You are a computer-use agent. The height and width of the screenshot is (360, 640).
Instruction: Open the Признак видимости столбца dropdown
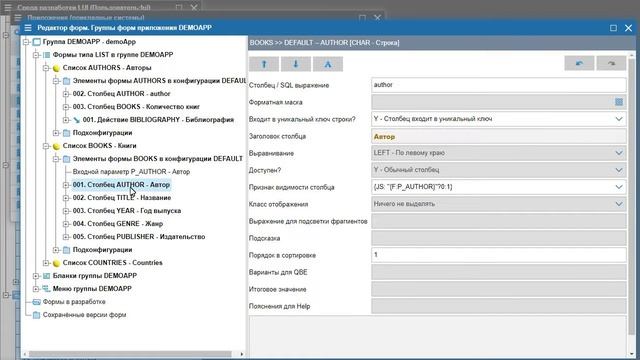[x=619, y=187]
